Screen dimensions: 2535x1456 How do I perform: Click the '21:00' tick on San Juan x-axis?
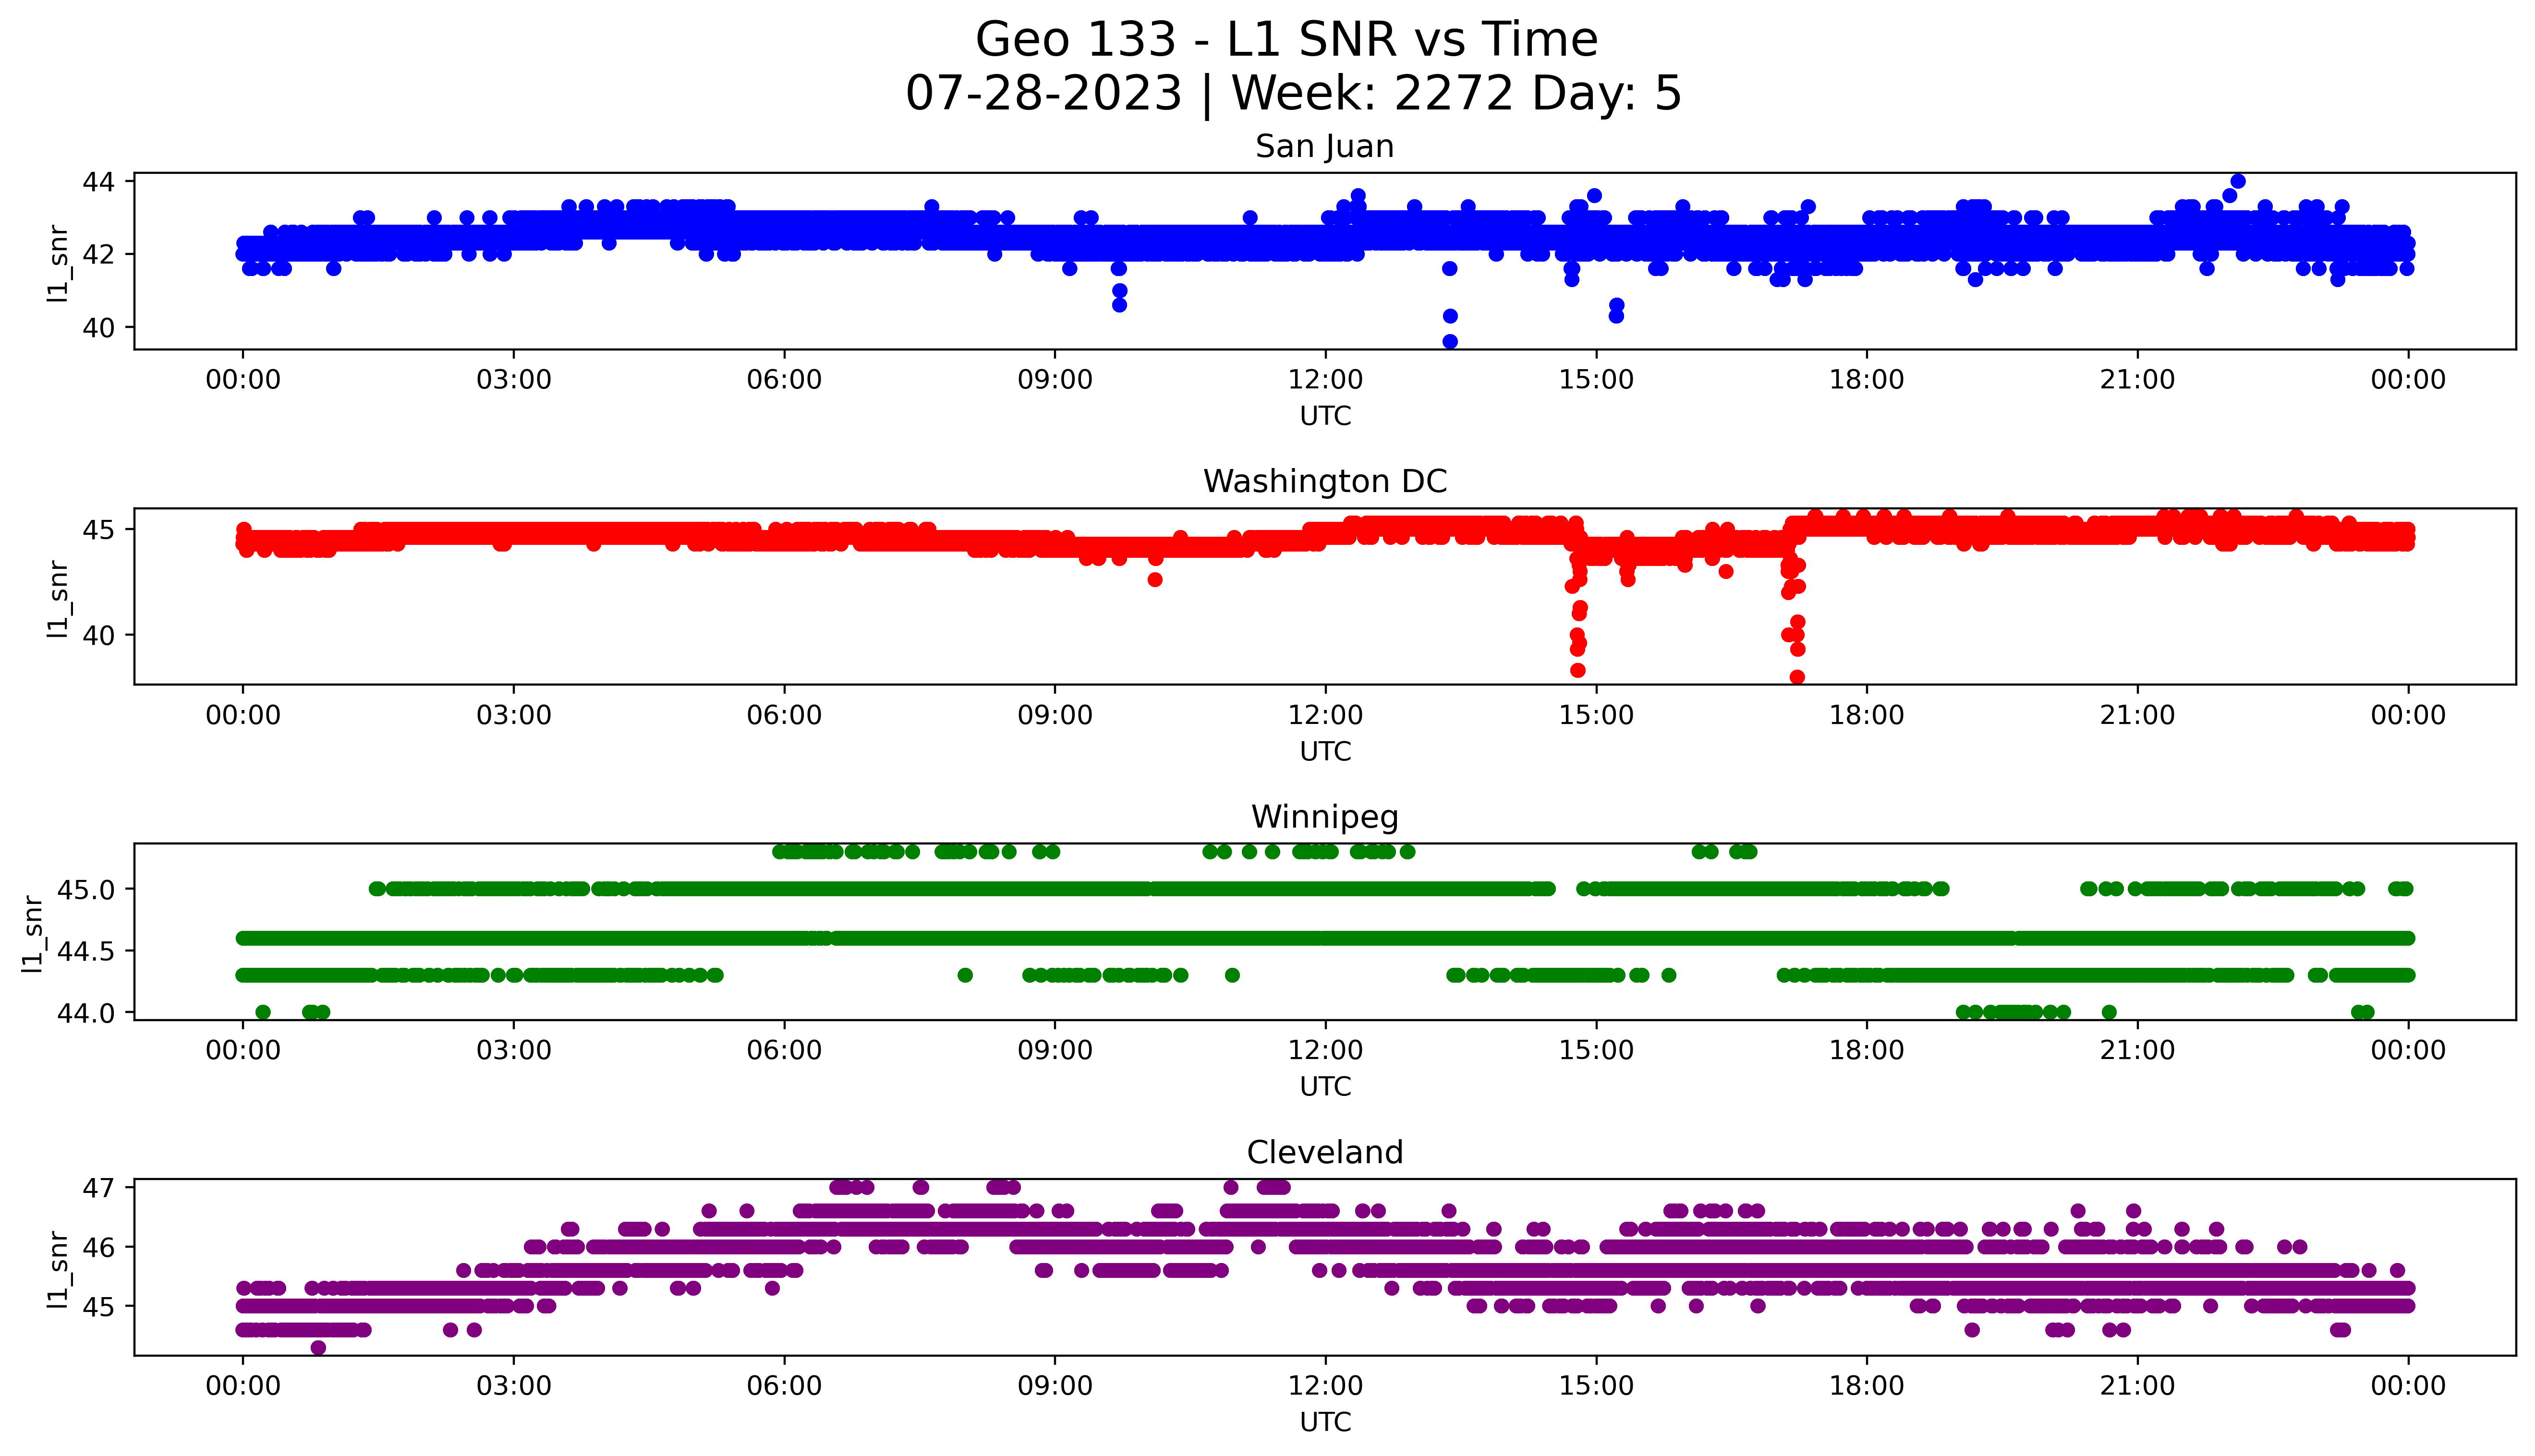2138,380
